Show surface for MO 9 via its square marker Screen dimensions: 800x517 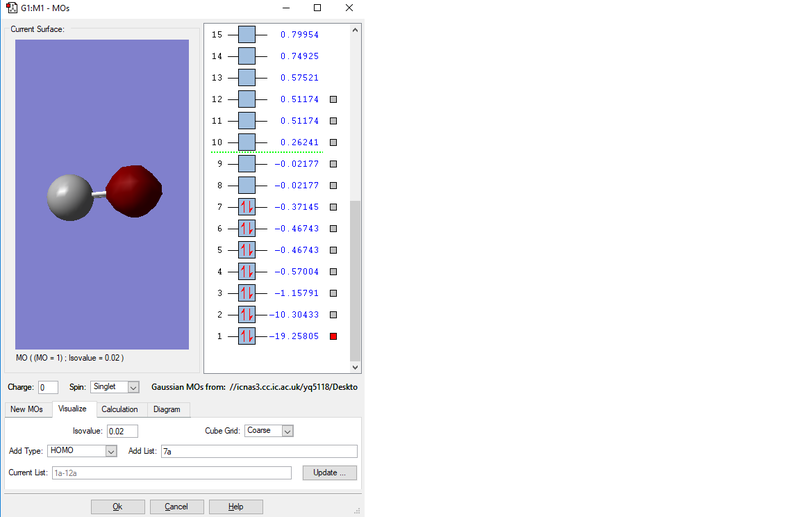pyautogui.click(x=334, y=164)
